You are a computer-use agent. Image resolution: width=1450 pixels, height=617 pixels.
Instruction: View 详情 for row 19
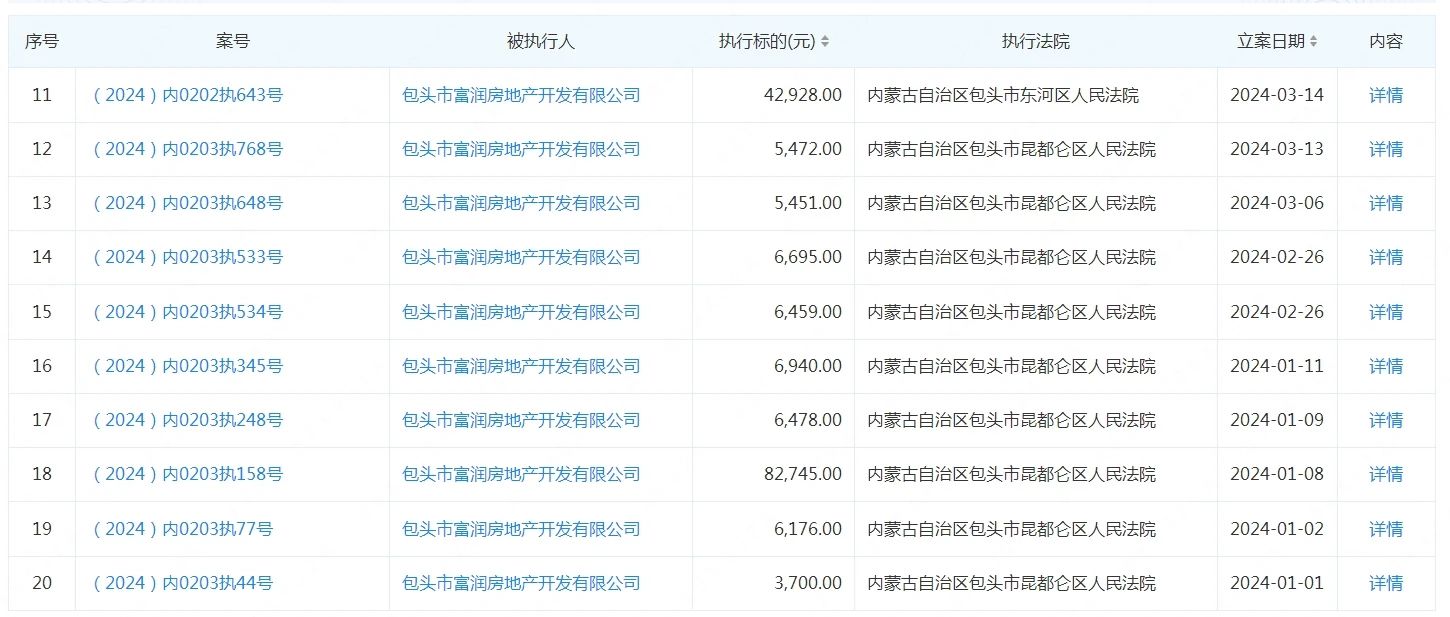click(1386, 529)
